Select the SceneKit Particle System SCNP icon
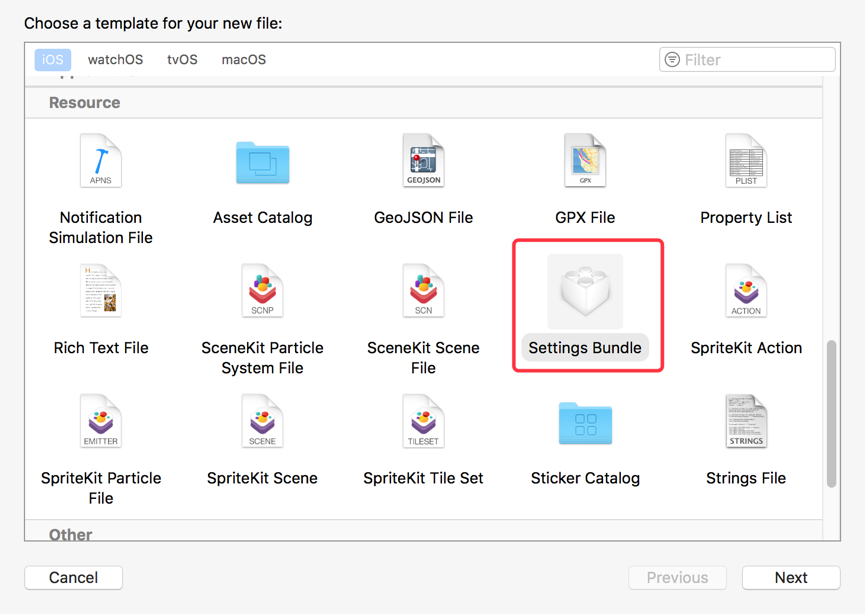 (x=263, y=291)
